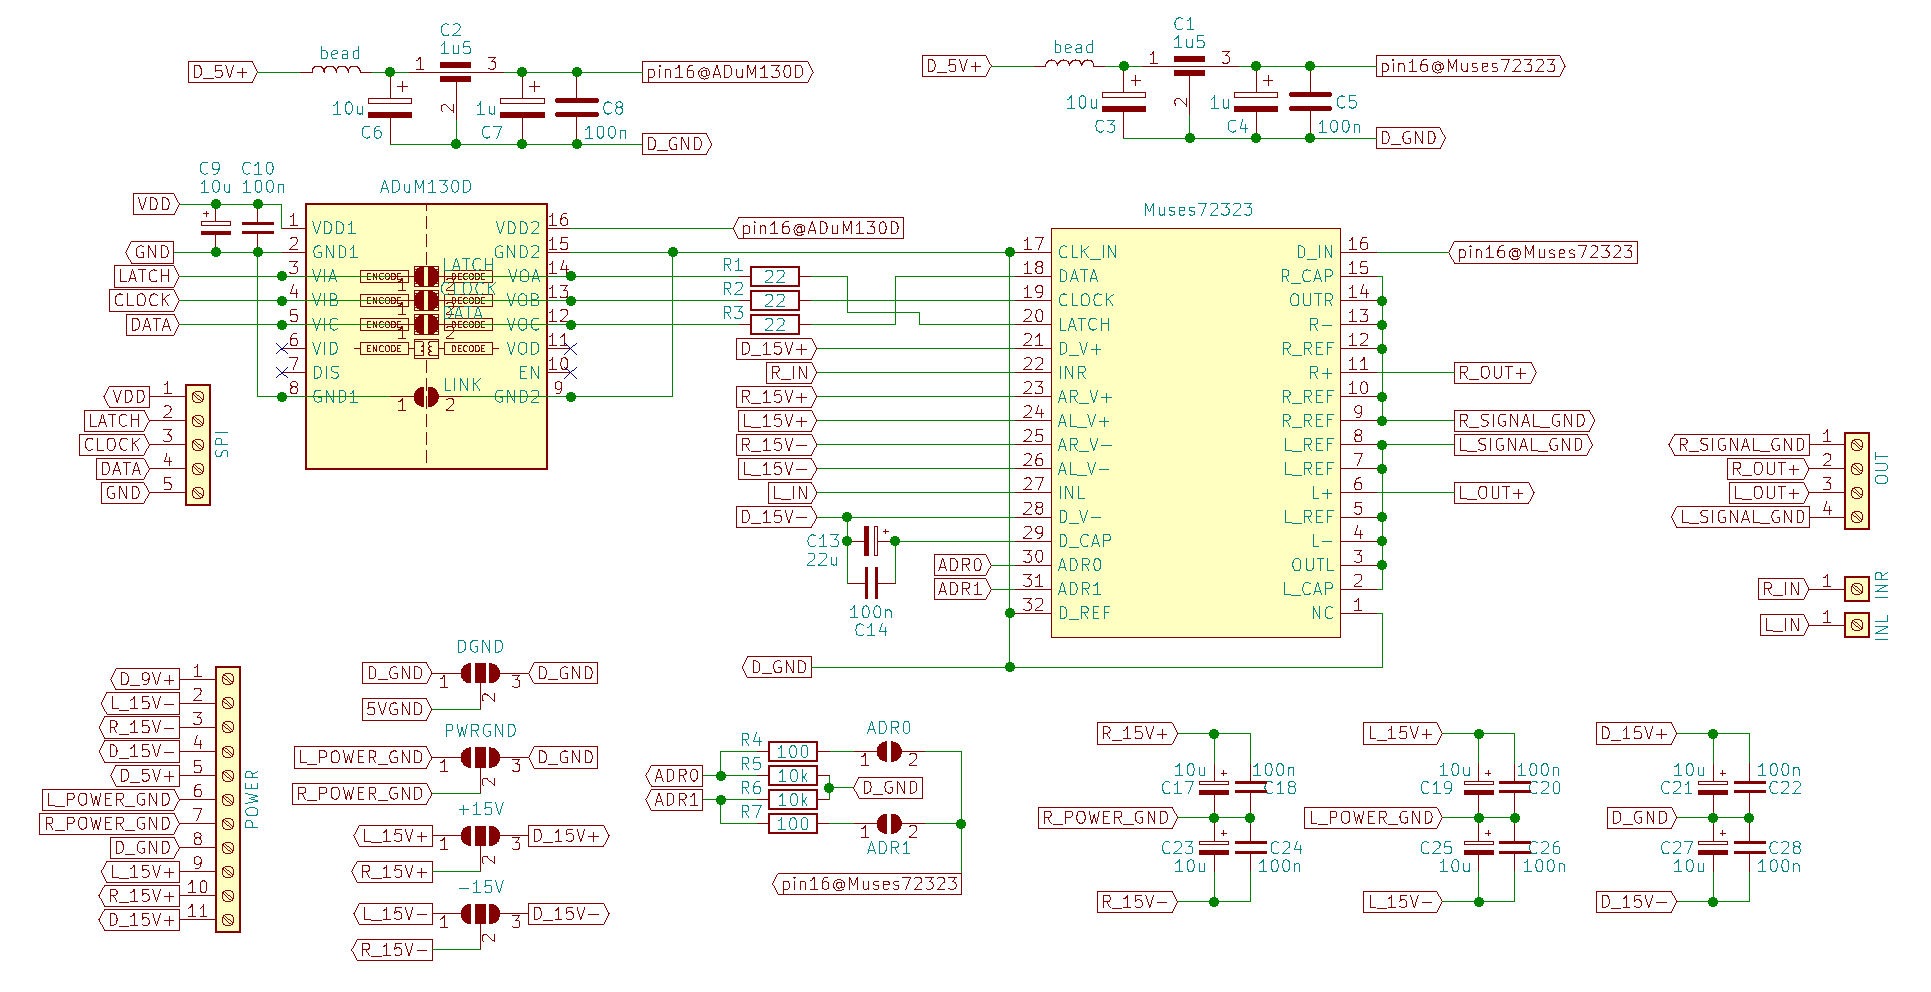Select polarized capacitor C6 10u

390,107
